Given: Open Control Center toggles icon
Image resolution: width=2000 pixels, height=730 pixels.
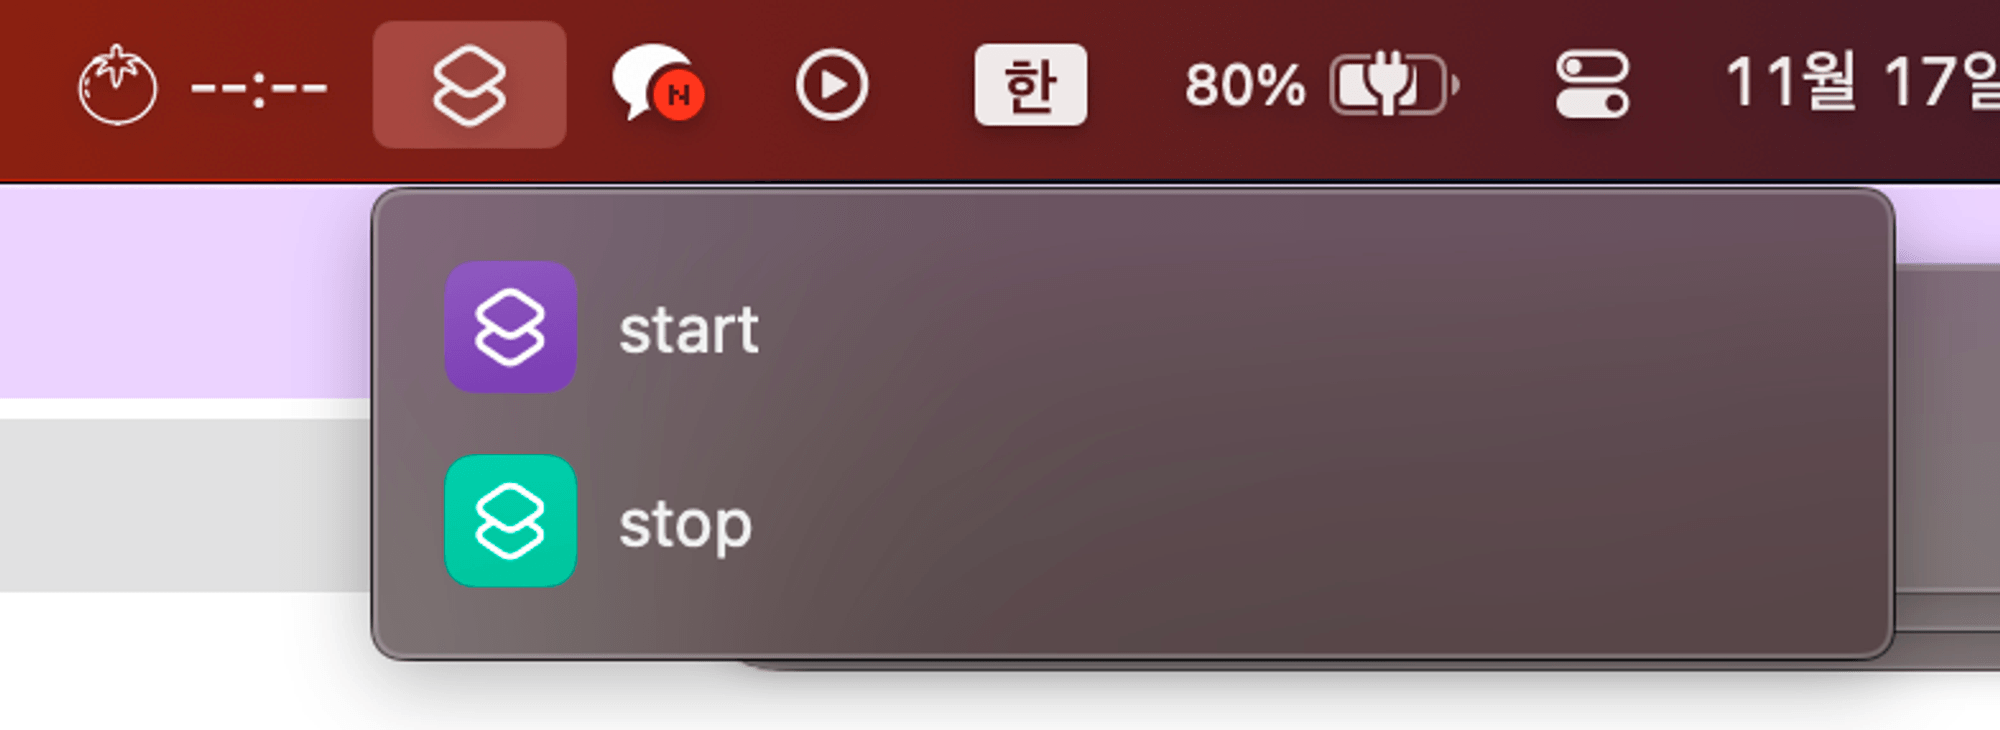Looking at the screenshot, I should point(1592,85).
